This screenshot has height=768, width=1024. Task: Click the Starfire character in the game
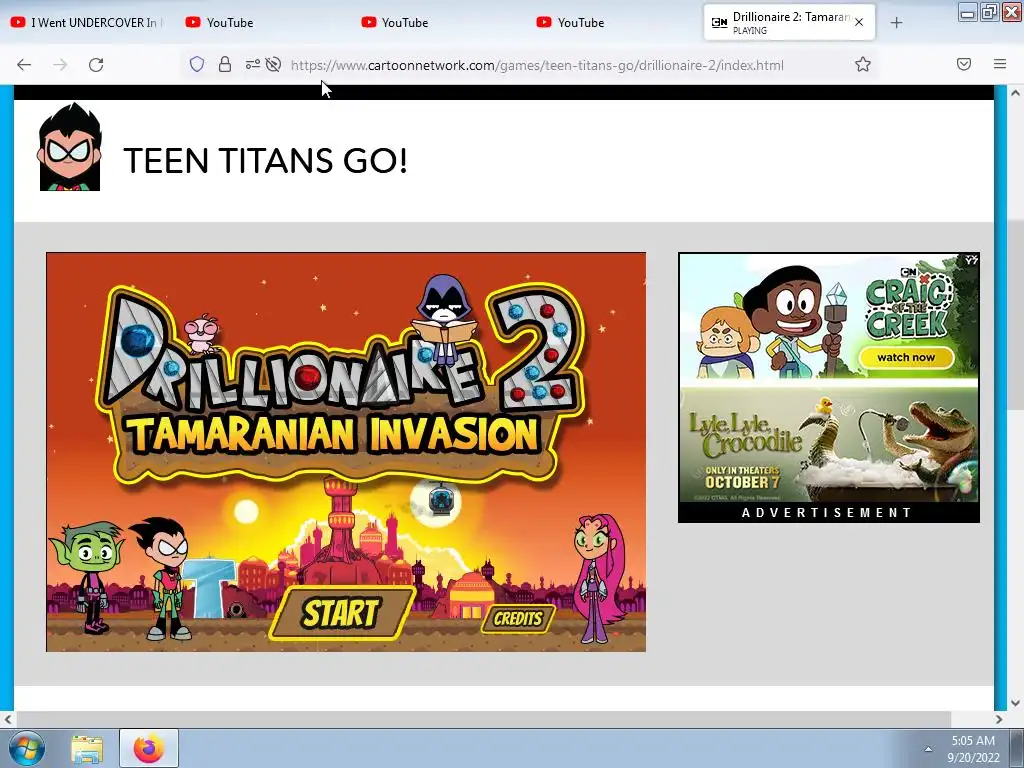[x=598, y=578]
